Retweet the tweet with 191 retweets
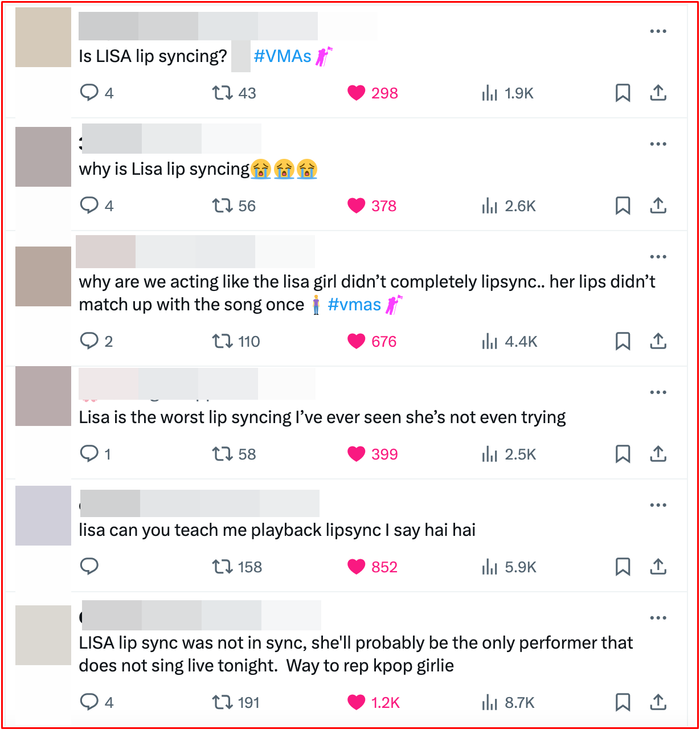The width and height of the screenshot is (700, 730). [223, 703]
